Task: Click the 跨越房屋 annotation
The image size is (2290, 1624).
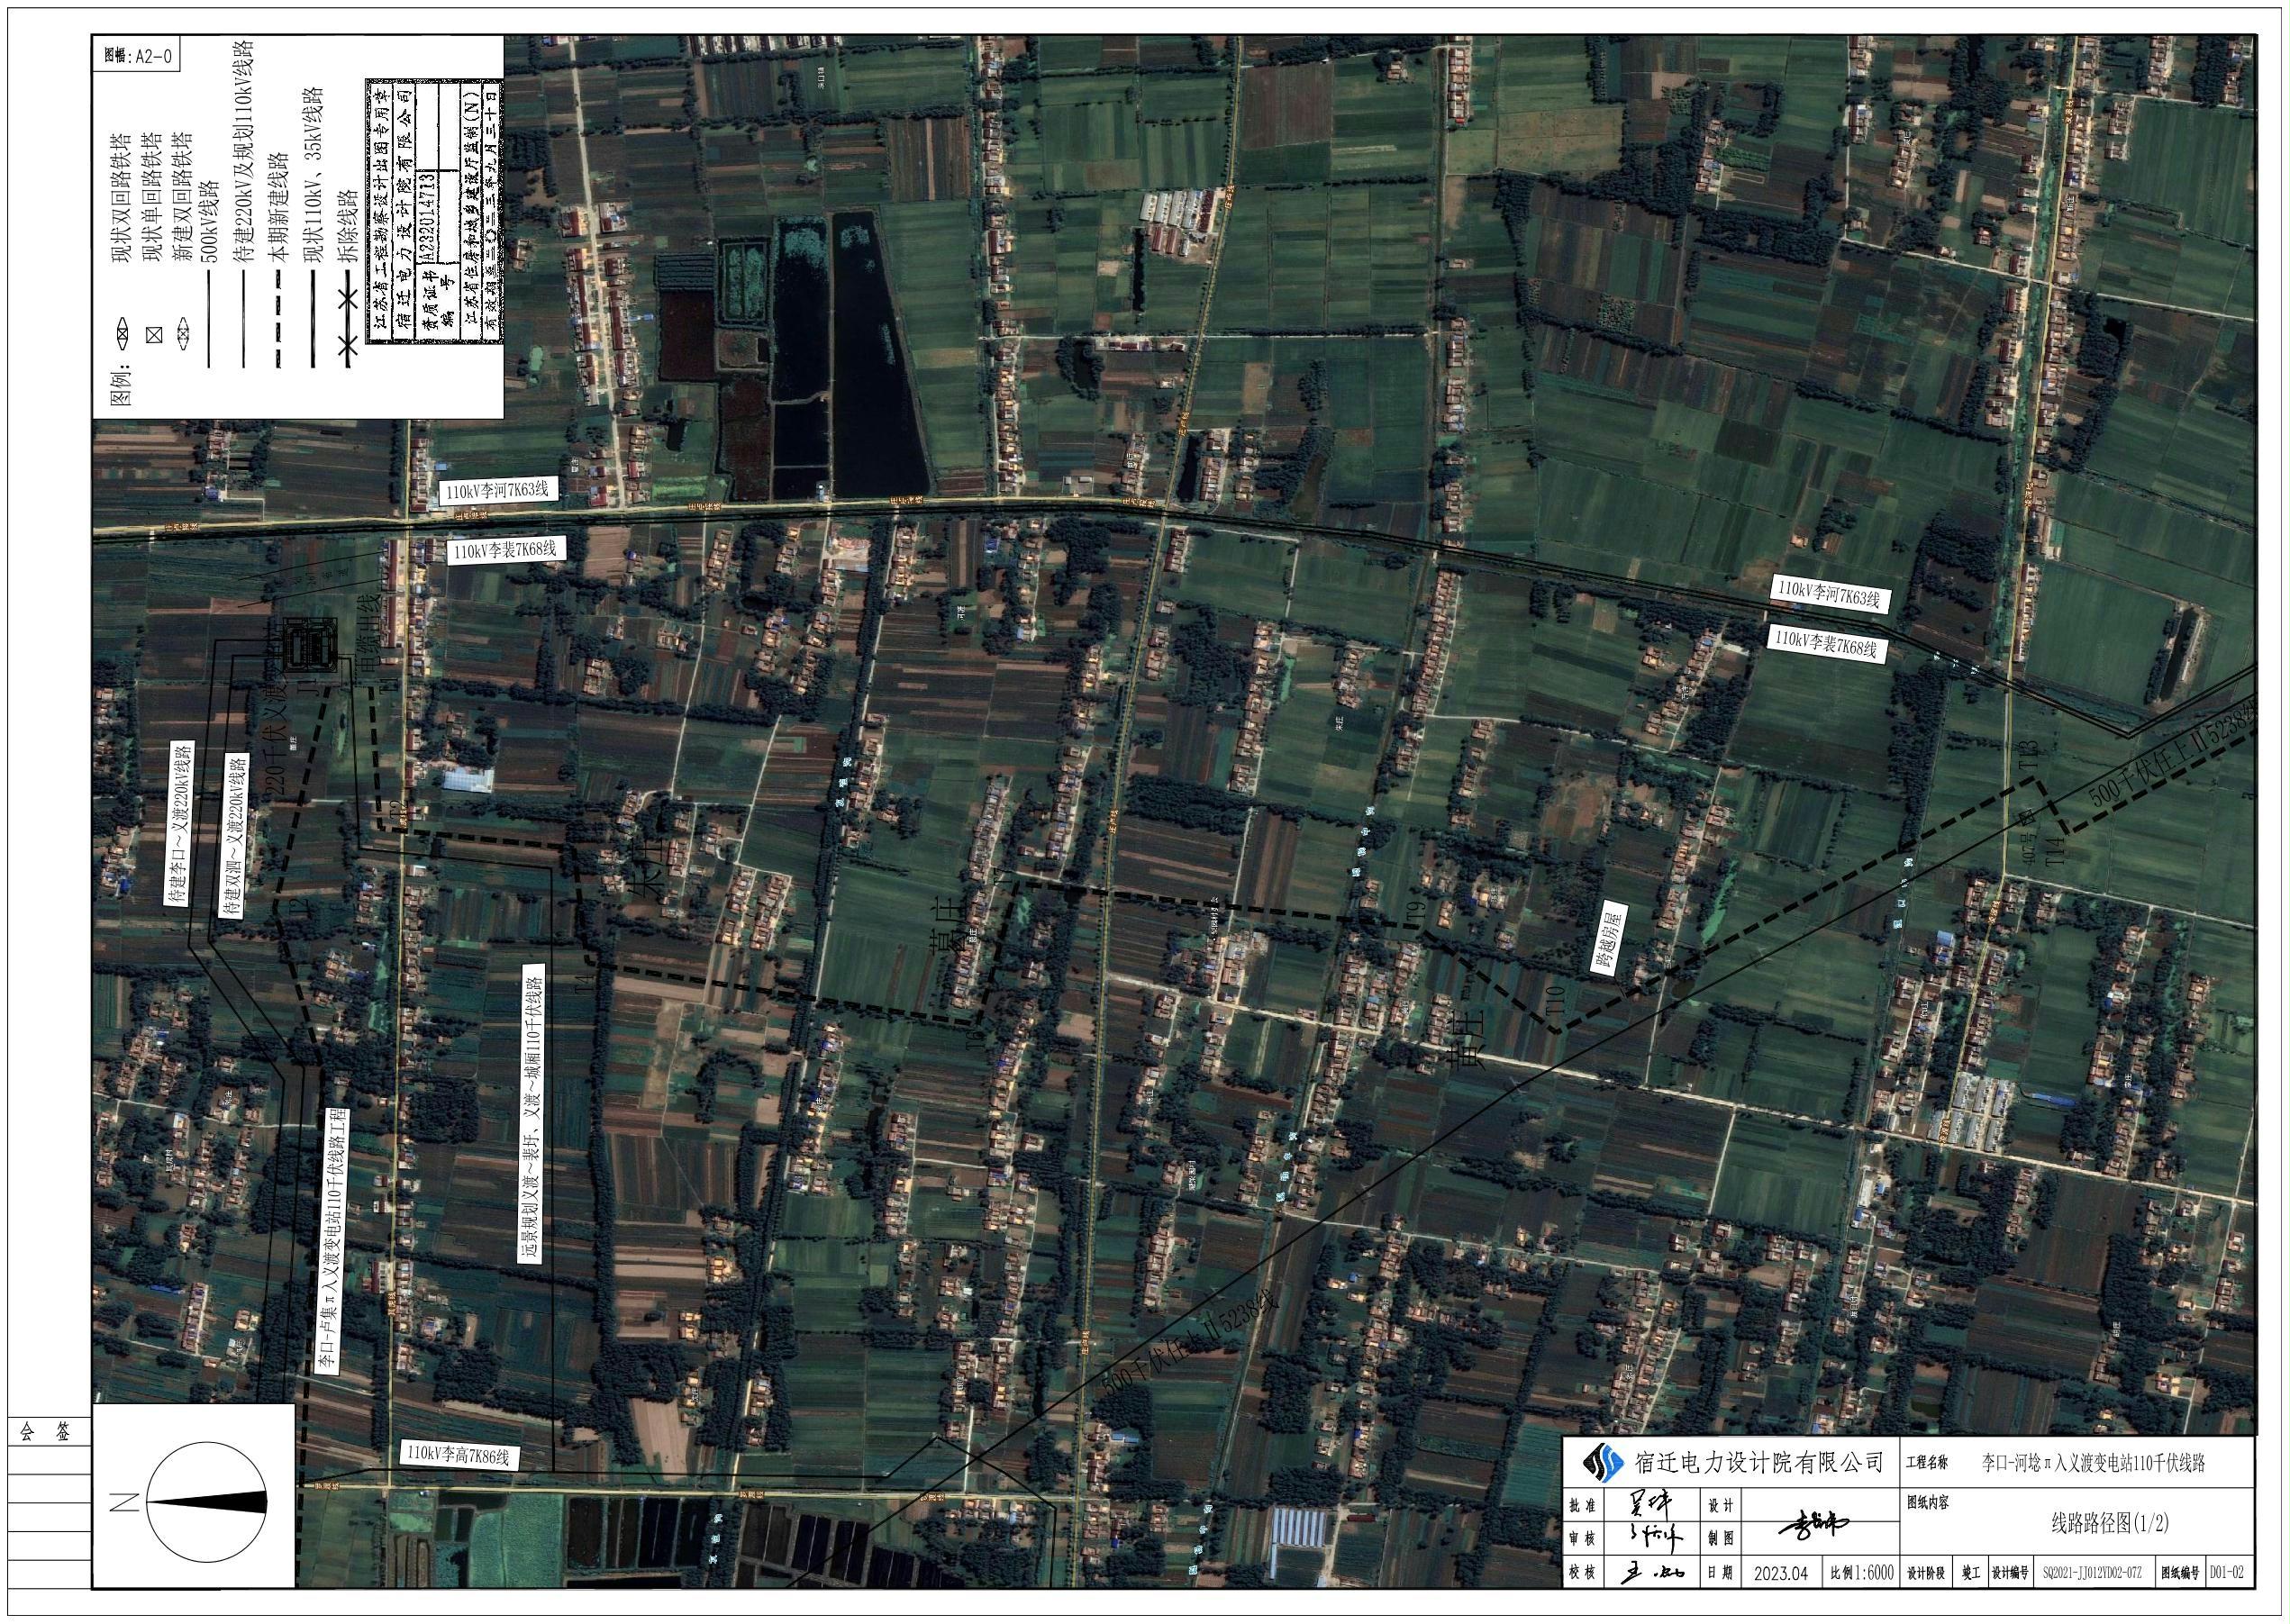Action: point(1609,938)
